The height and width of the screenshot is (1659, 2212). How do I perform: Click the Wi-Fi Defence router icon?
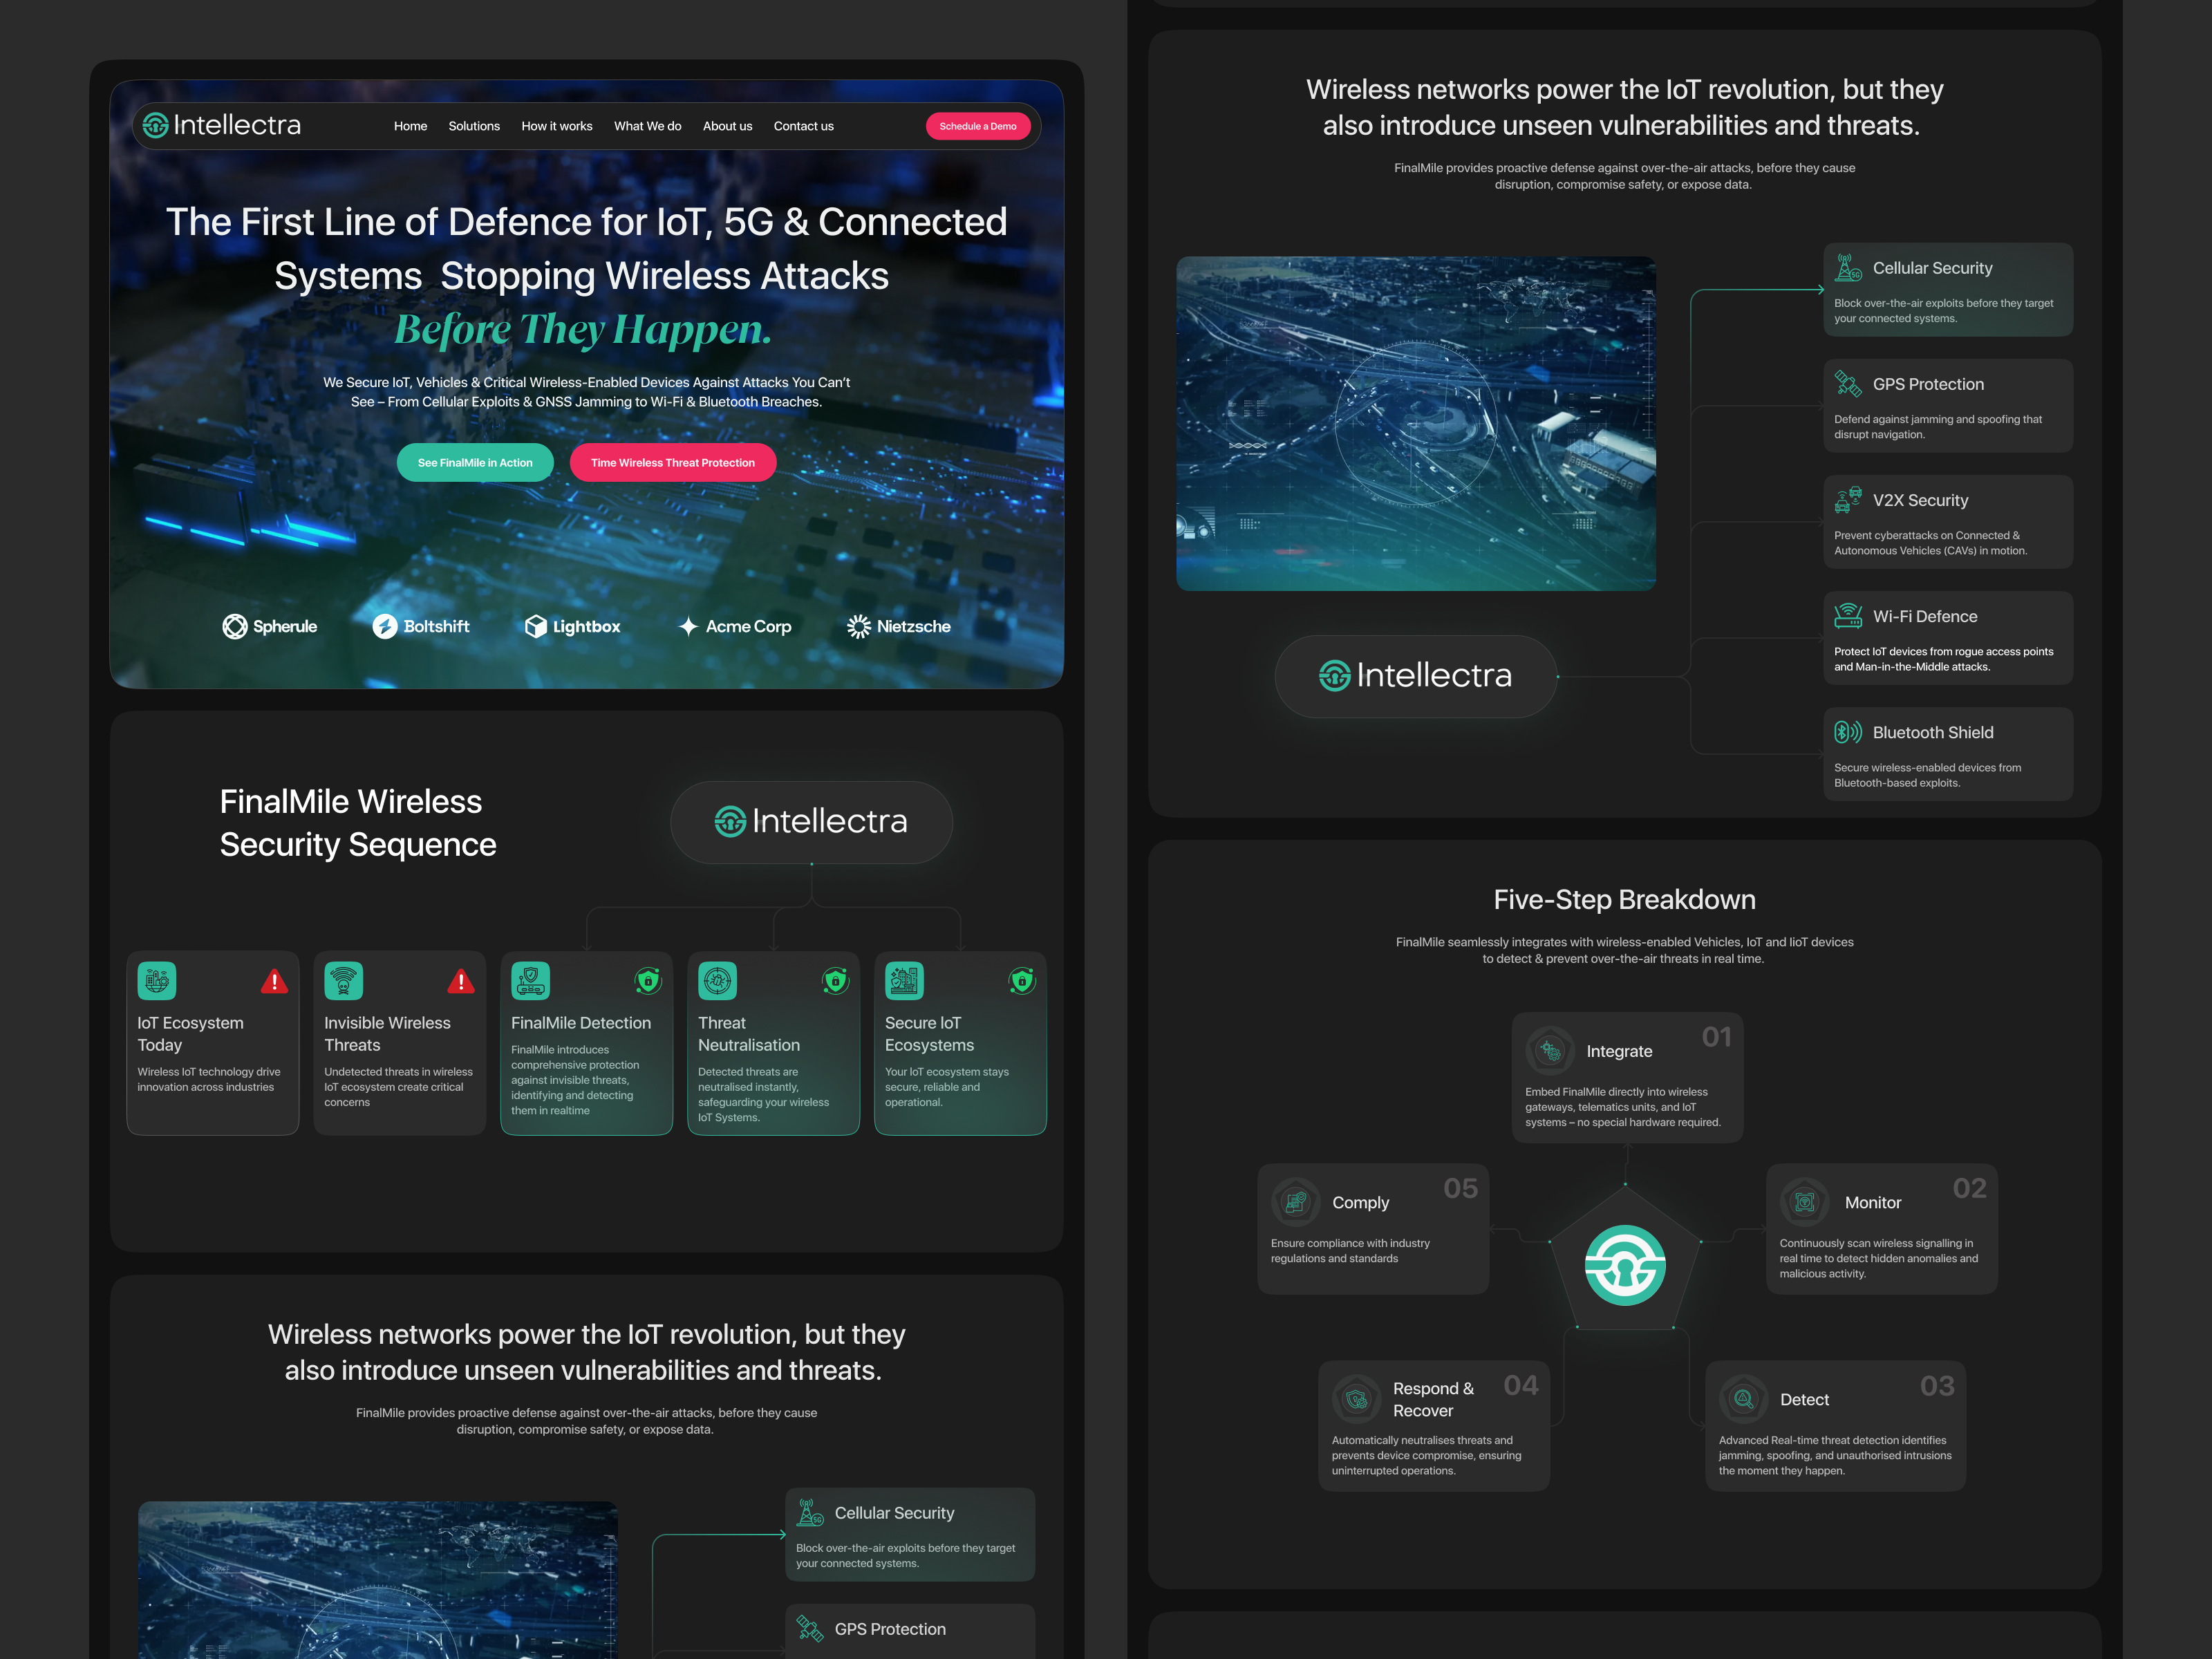(x=1849, y=616)
